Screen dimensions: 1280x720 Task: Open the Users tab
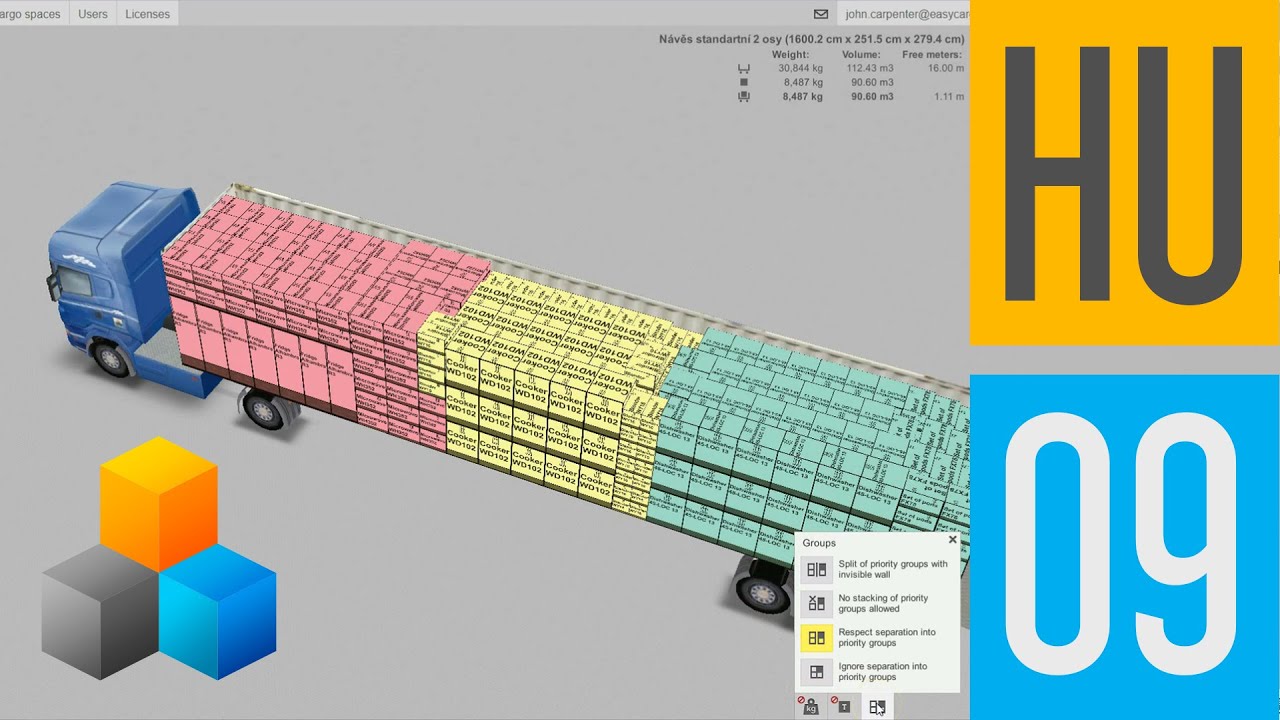pyautogui.click(x=93, y=14)
